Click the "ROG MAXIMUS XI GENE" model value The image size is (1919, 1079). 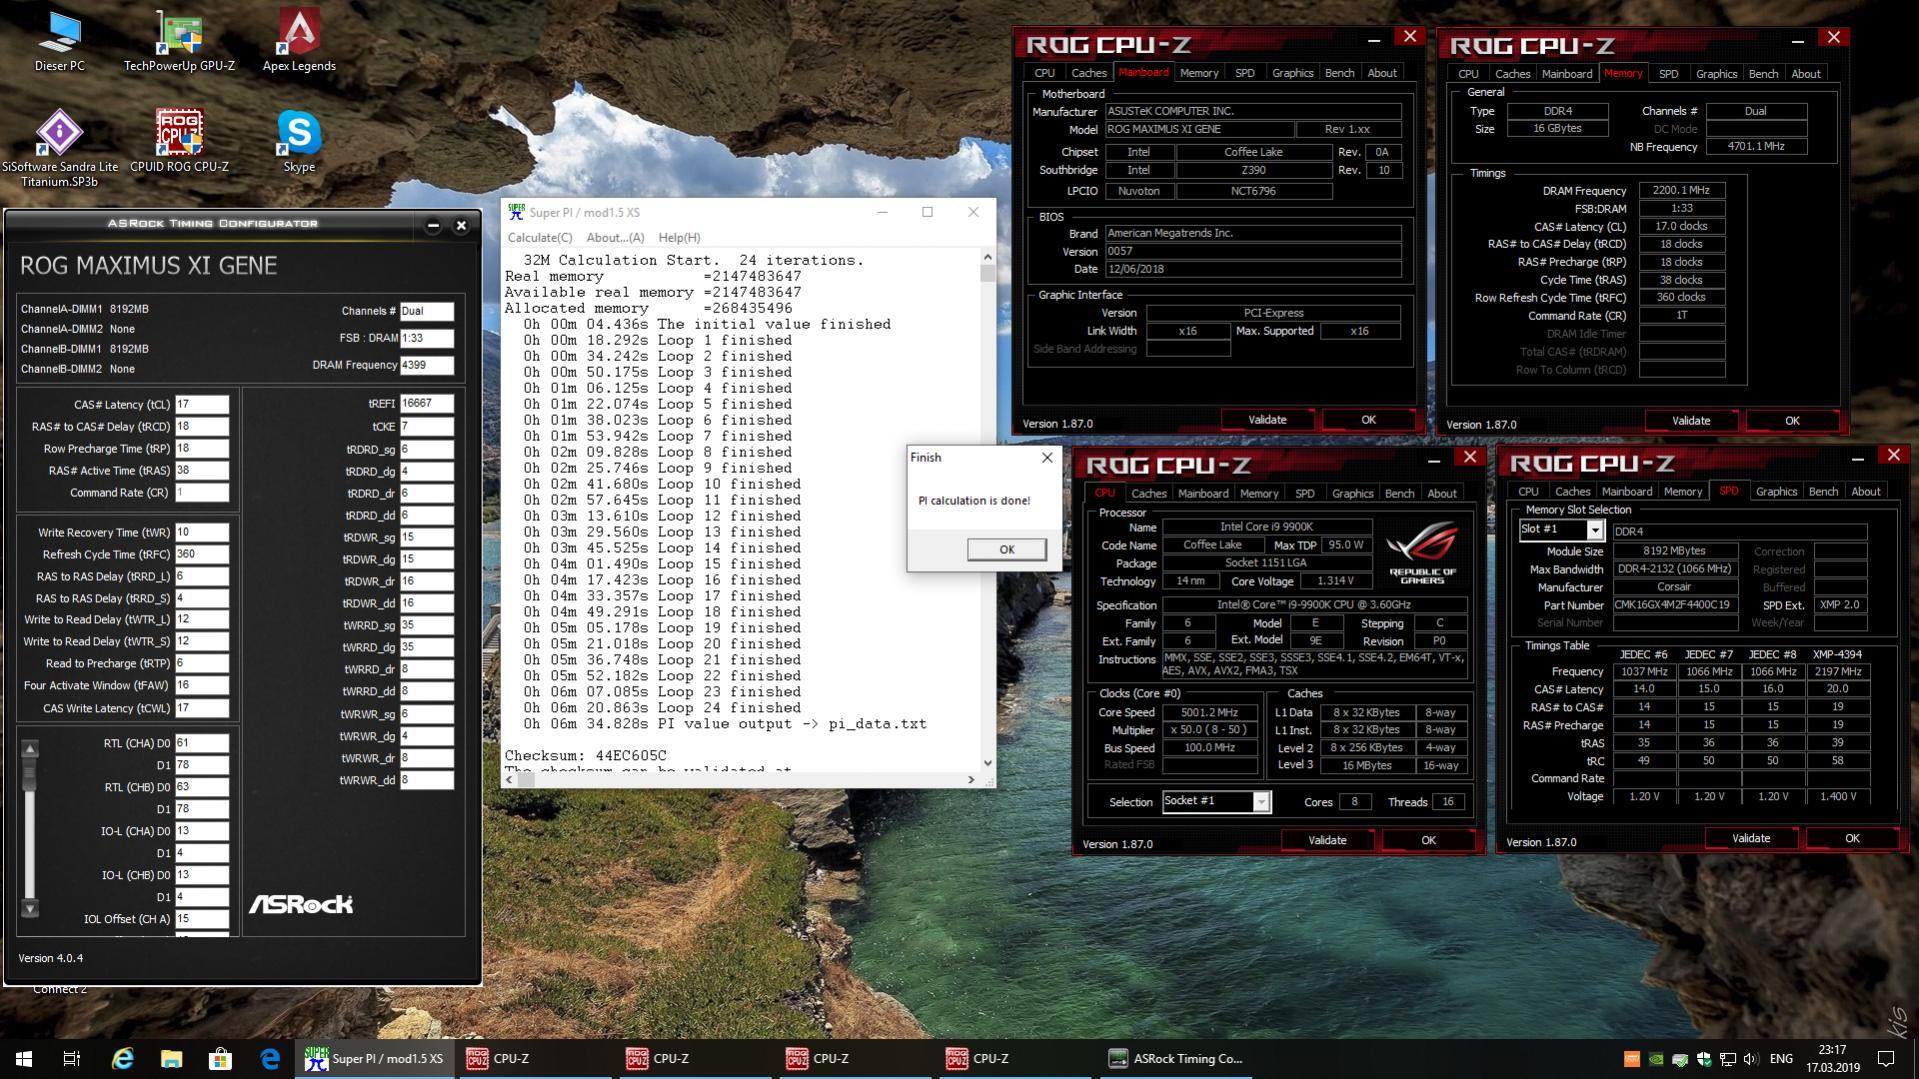(1199, 129)
